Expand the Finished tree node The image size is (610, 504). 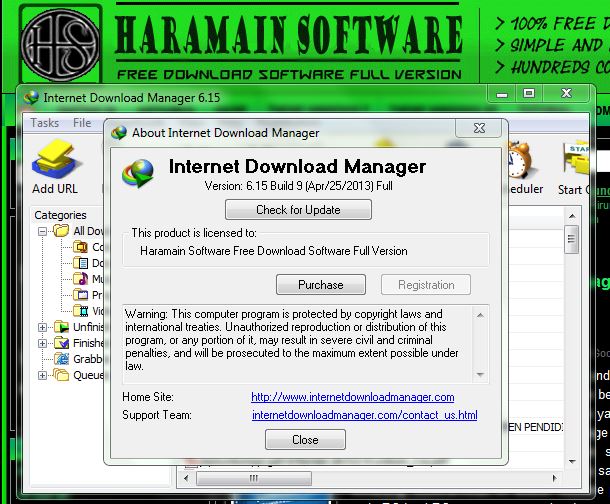click(42, 343)
